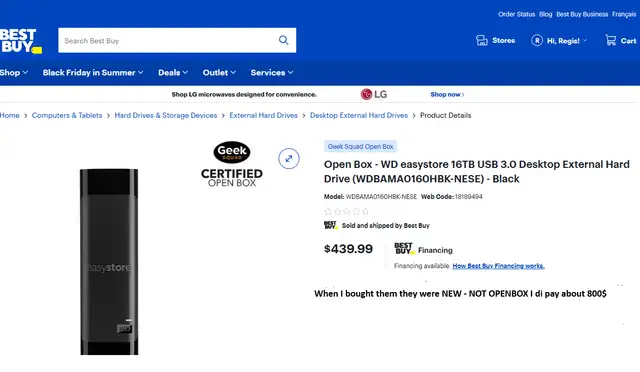This screenshot has width=640, height=372.
Task: Open the Outlet menu
Action: (x=219, y=73)
